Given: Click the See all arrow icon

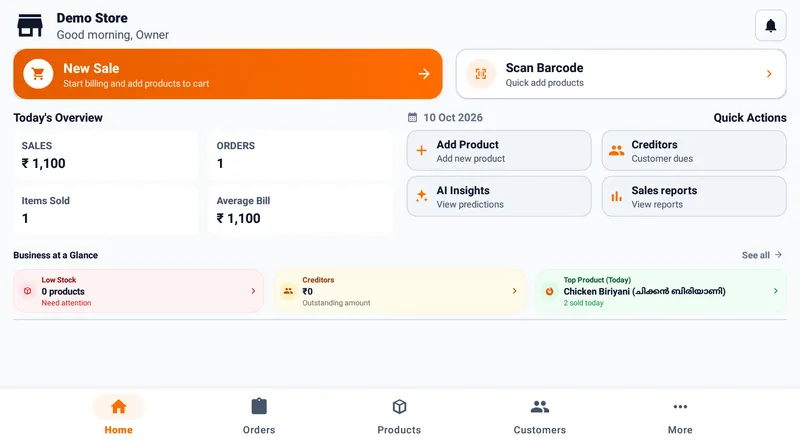Looking at the screenshot, I should 778,254.
